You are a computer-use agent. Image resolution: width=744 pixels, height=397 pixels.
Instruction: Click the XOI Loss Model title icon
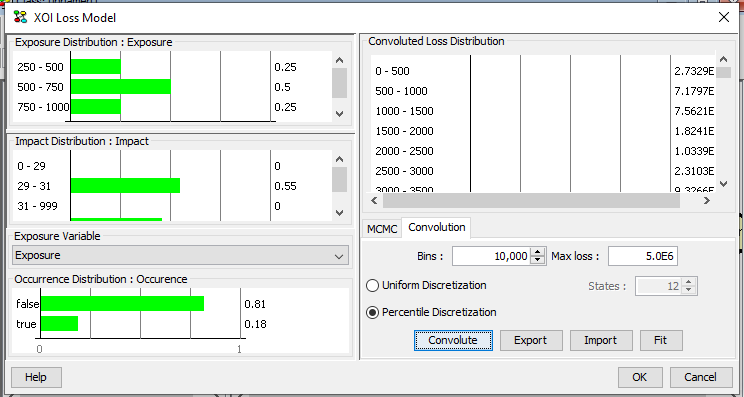20,18
